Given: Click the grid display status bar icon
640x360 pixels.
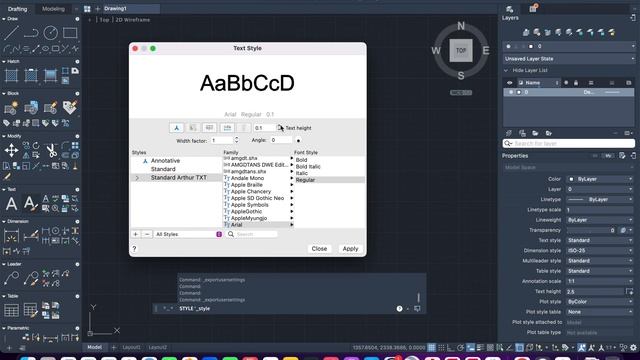Looking at the screenshot, I should [431, 347].
